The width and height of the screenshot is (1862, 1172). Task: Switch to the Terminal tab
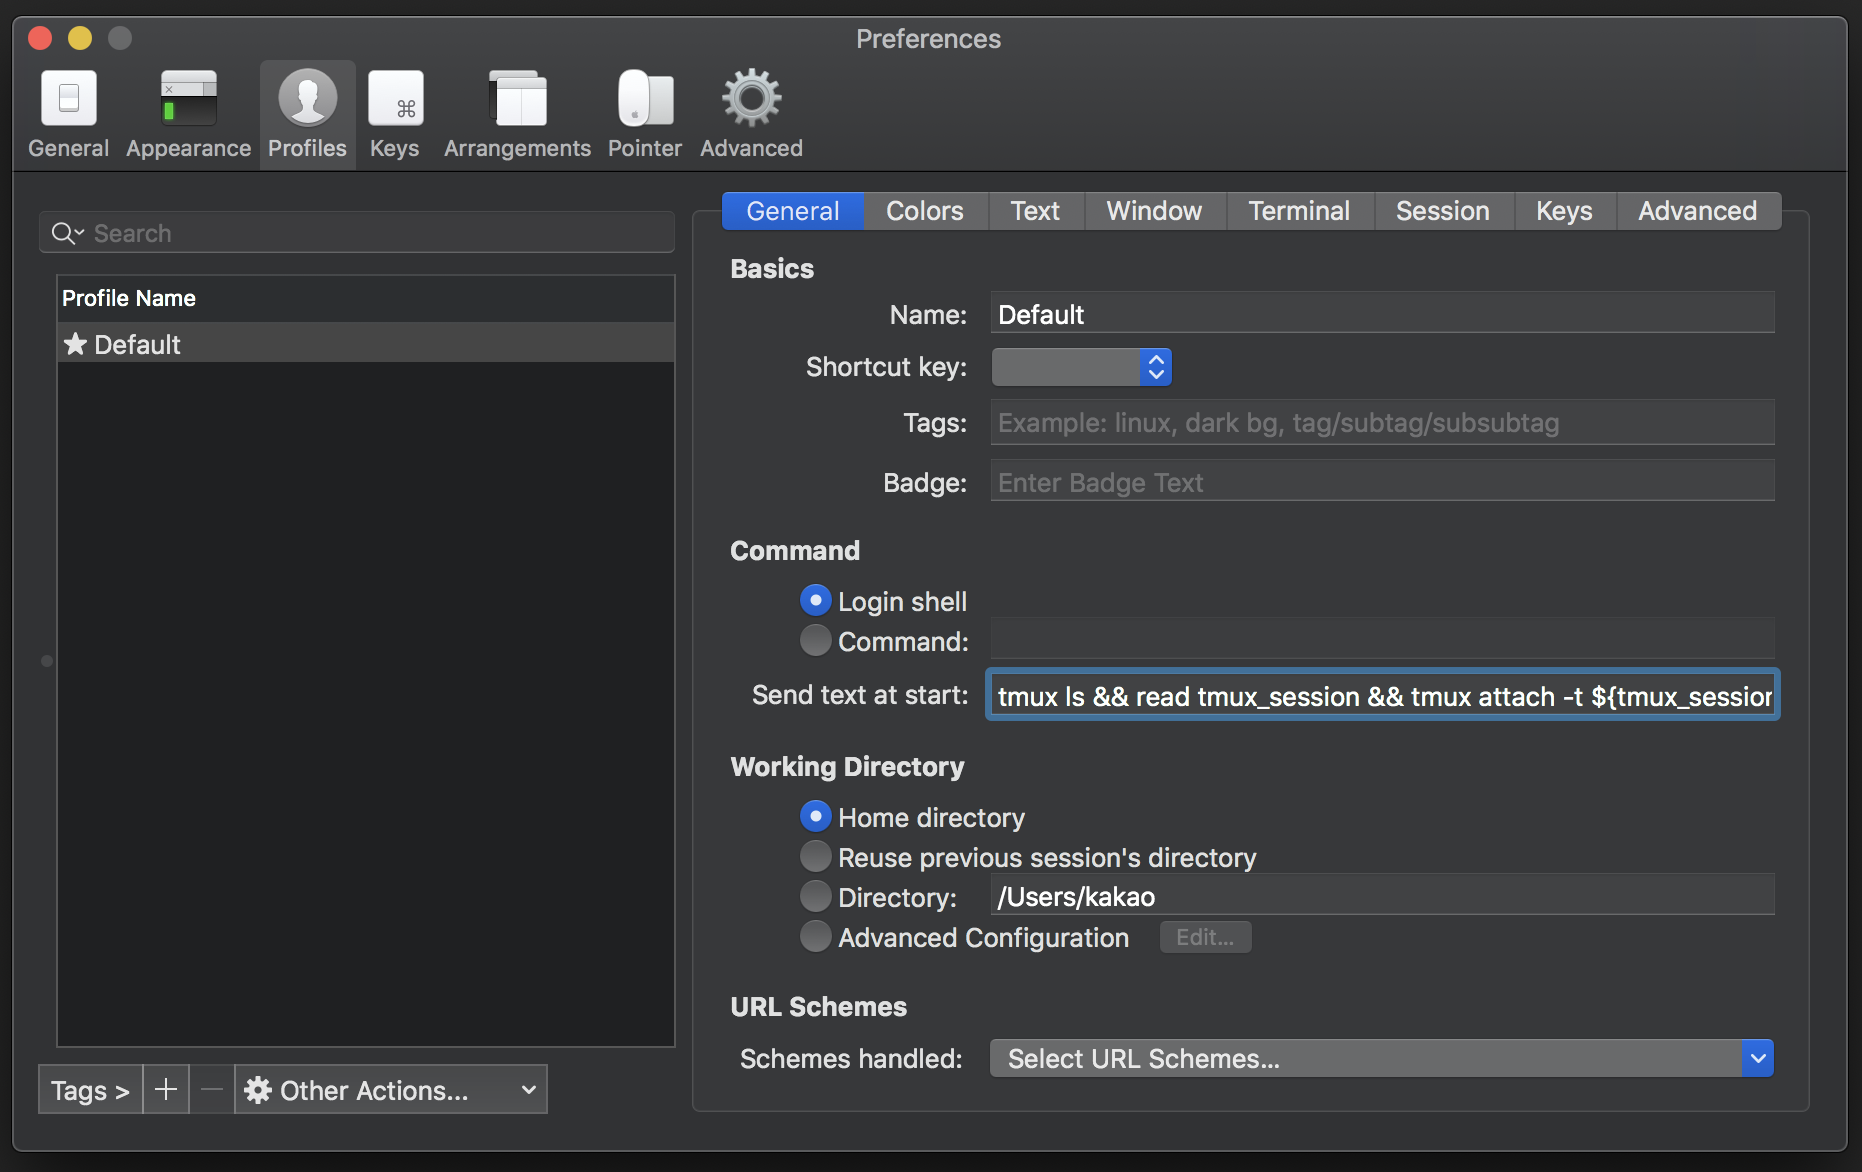1298,211
